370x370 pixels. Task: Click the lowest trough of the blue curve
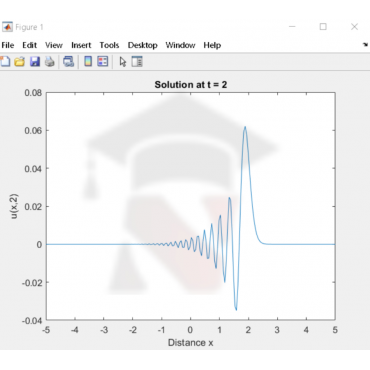point(236,309)
